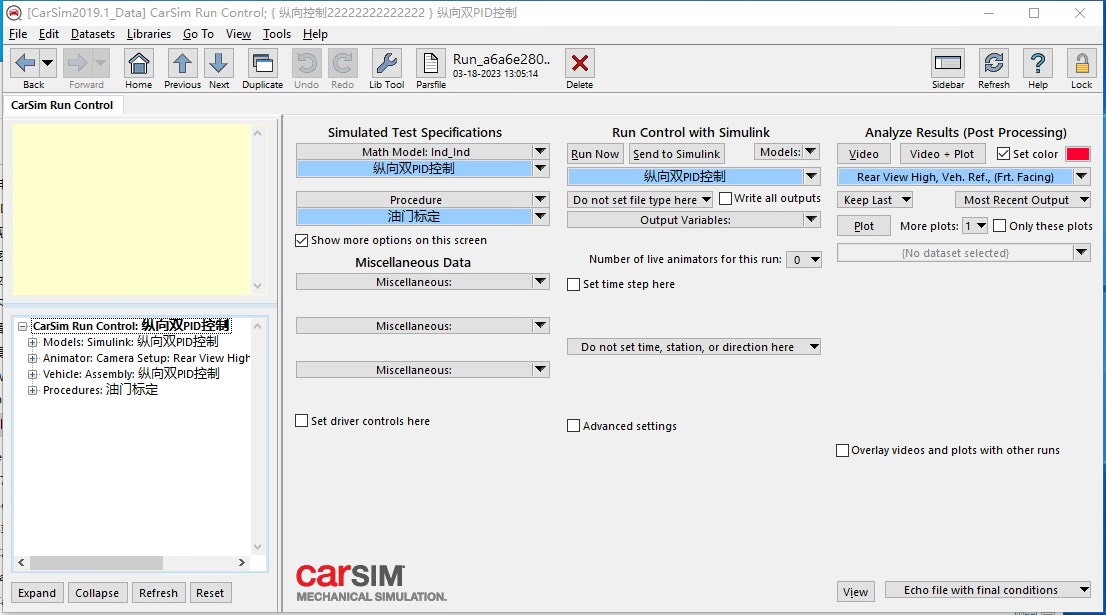Click the red Set color swatch
The image size is (1106, 615).
click(1078, 154)
